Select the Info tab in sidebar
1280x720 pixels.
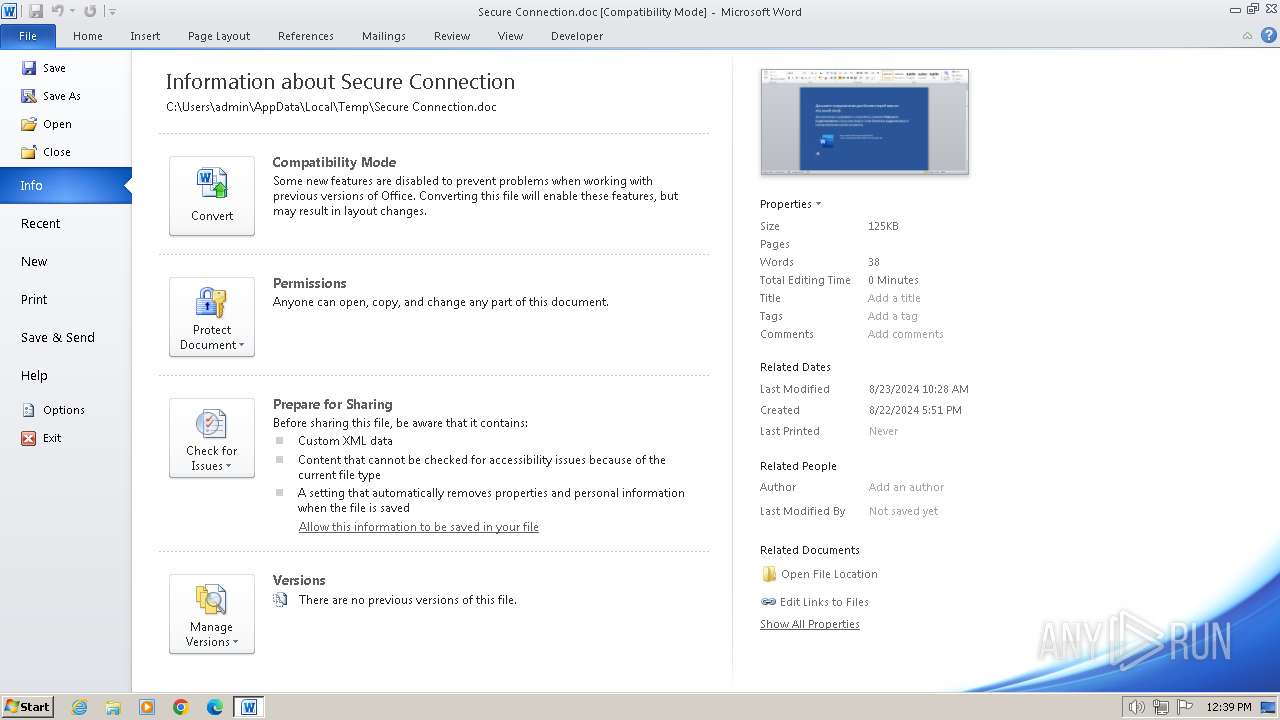tap(65, 185)
